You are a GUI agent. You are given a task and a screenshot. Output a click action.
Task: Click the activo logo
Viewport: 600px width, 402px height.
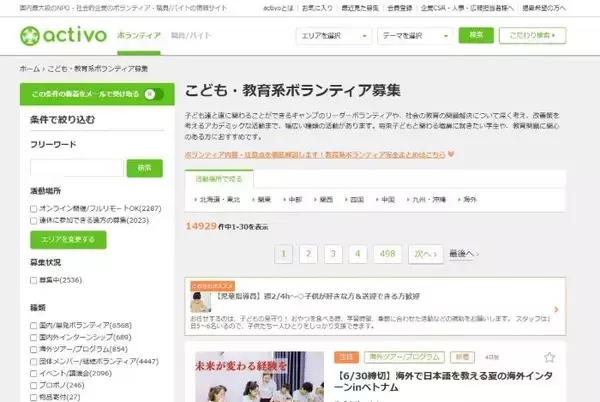pyautogui.click(x=63, y=36)
